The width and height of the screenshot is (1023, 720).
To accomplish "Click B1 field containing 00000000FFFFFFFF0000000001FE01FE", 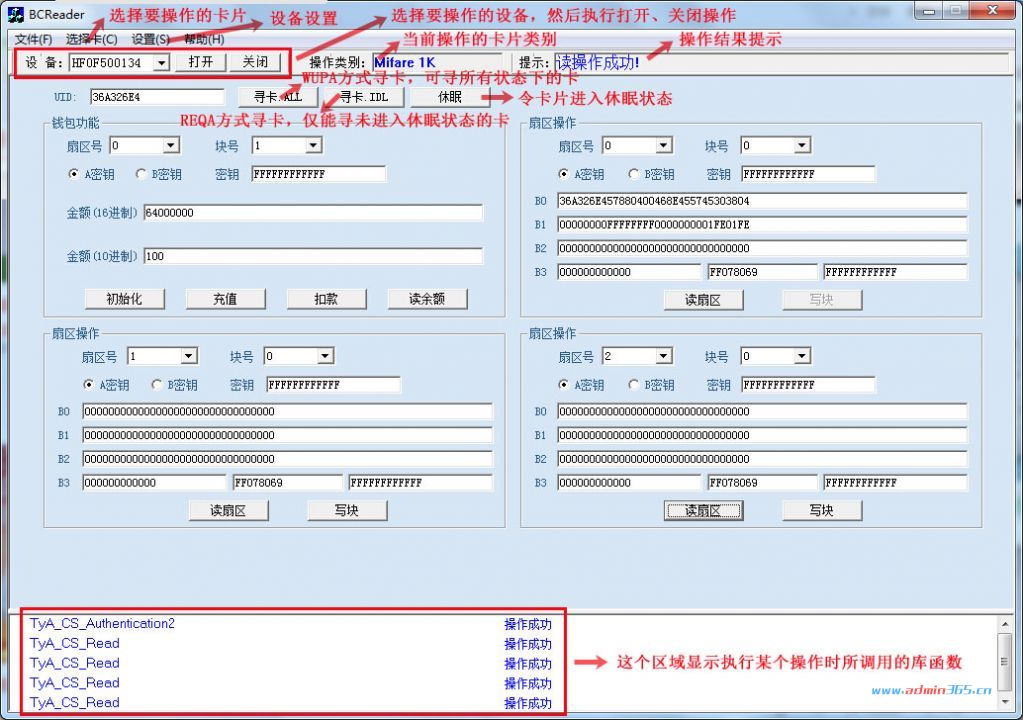I will tap(762, 224).
